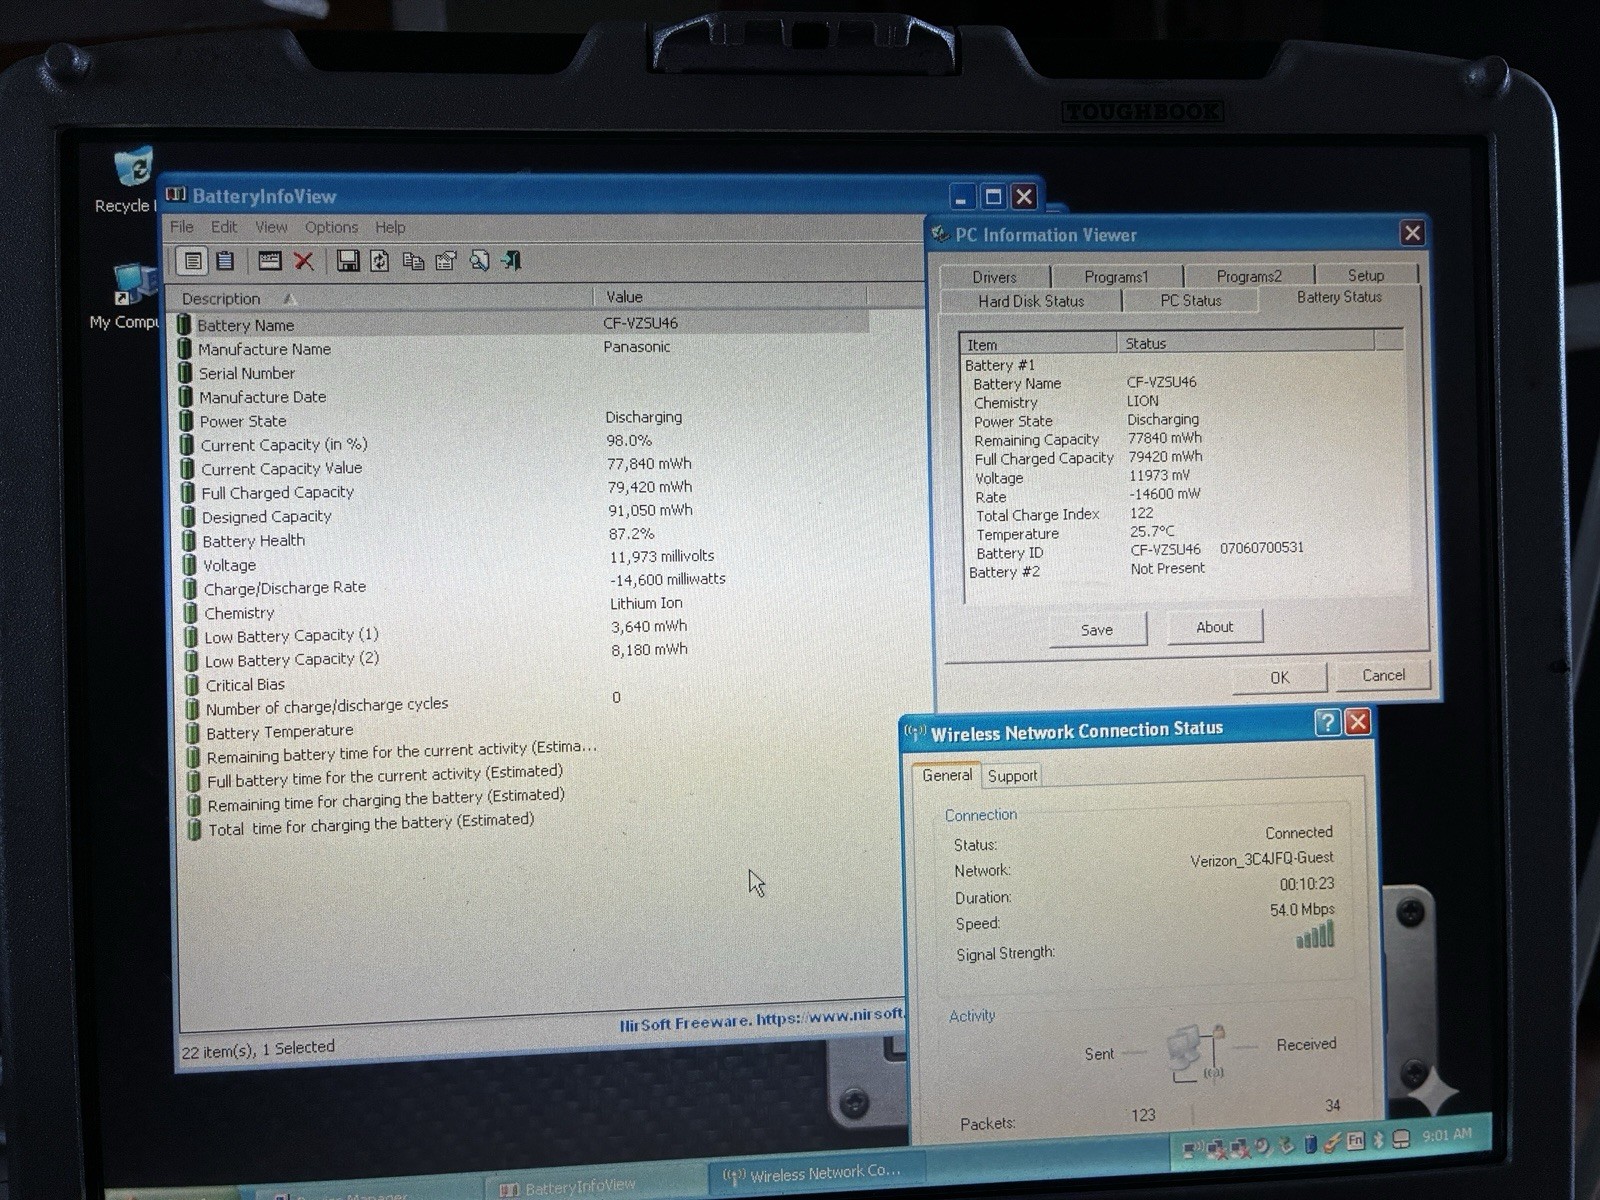Click the Exit door toolbar icon
1600x1200 pixels.
pos(512,261)
